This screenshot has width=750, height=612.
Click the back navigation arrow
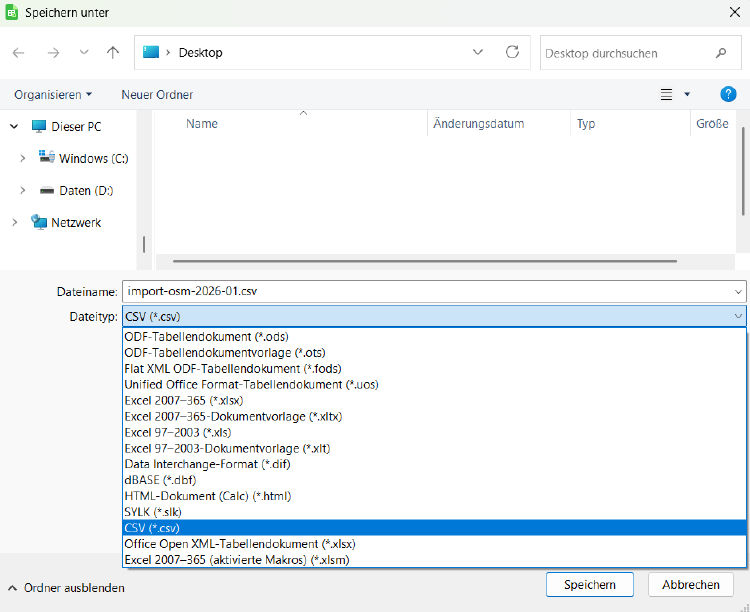(19, 53)
